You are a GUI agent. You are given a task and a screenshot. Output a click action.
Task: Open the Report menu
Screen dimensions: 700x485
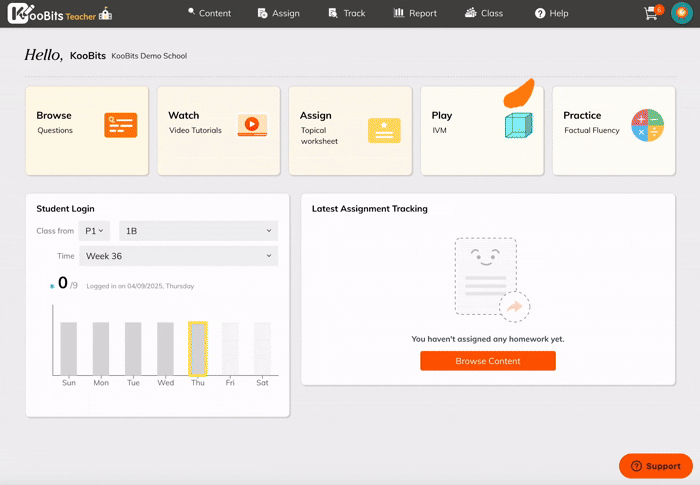pos(415,13)
